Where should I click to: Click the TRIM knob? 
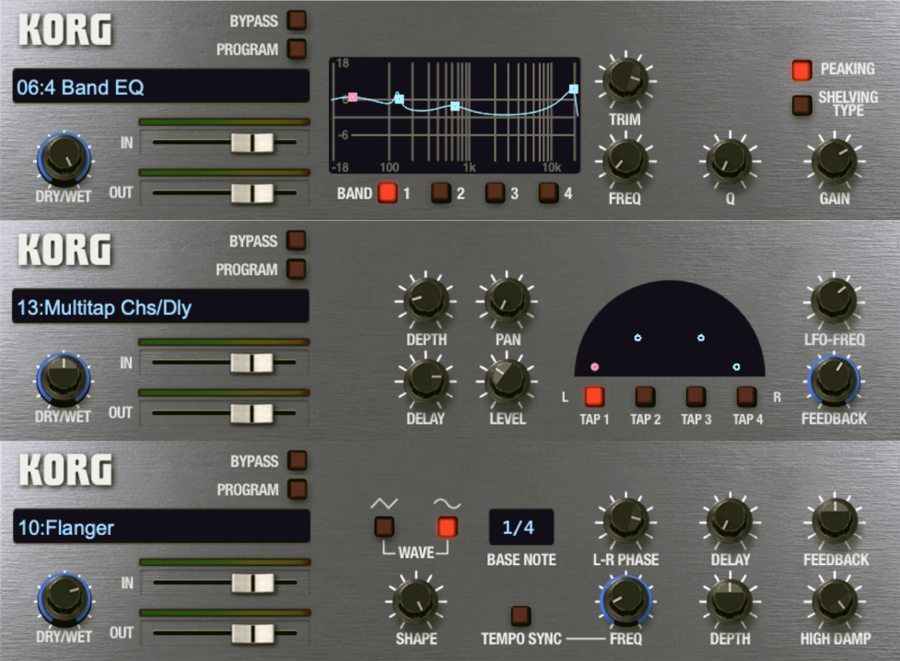click(x=626, y=80)
